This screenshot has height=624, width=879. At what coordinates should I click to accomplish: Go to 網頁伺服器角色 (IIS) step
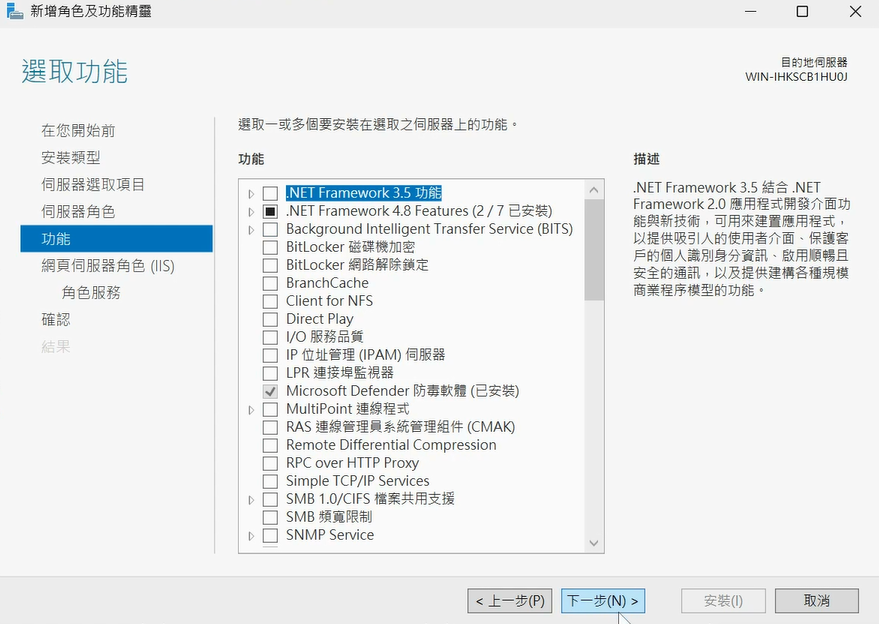coord(108,266)
